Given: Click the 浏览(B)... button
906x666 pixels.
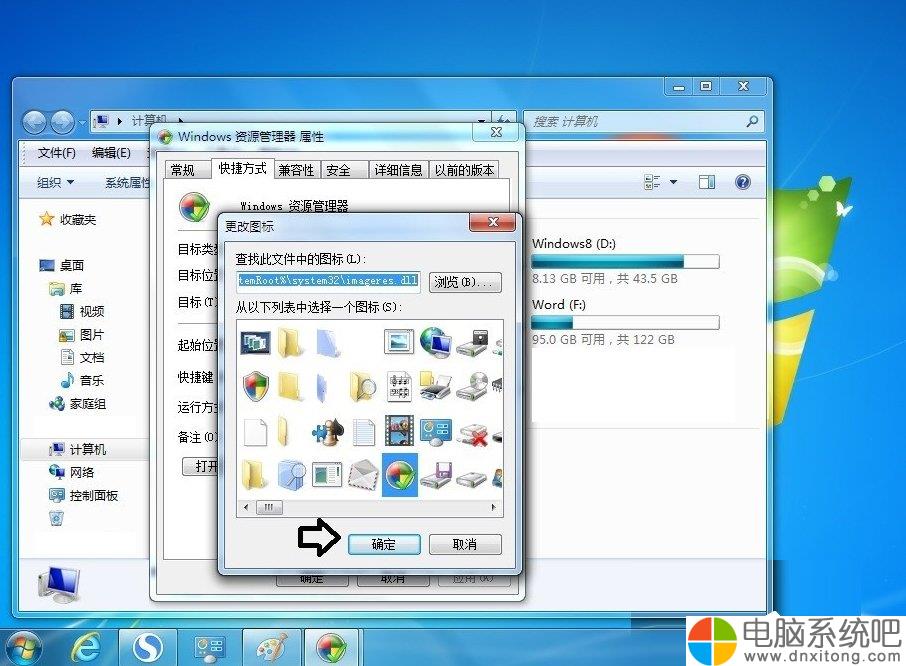Looking at the screenshot, I should (465, 282).
